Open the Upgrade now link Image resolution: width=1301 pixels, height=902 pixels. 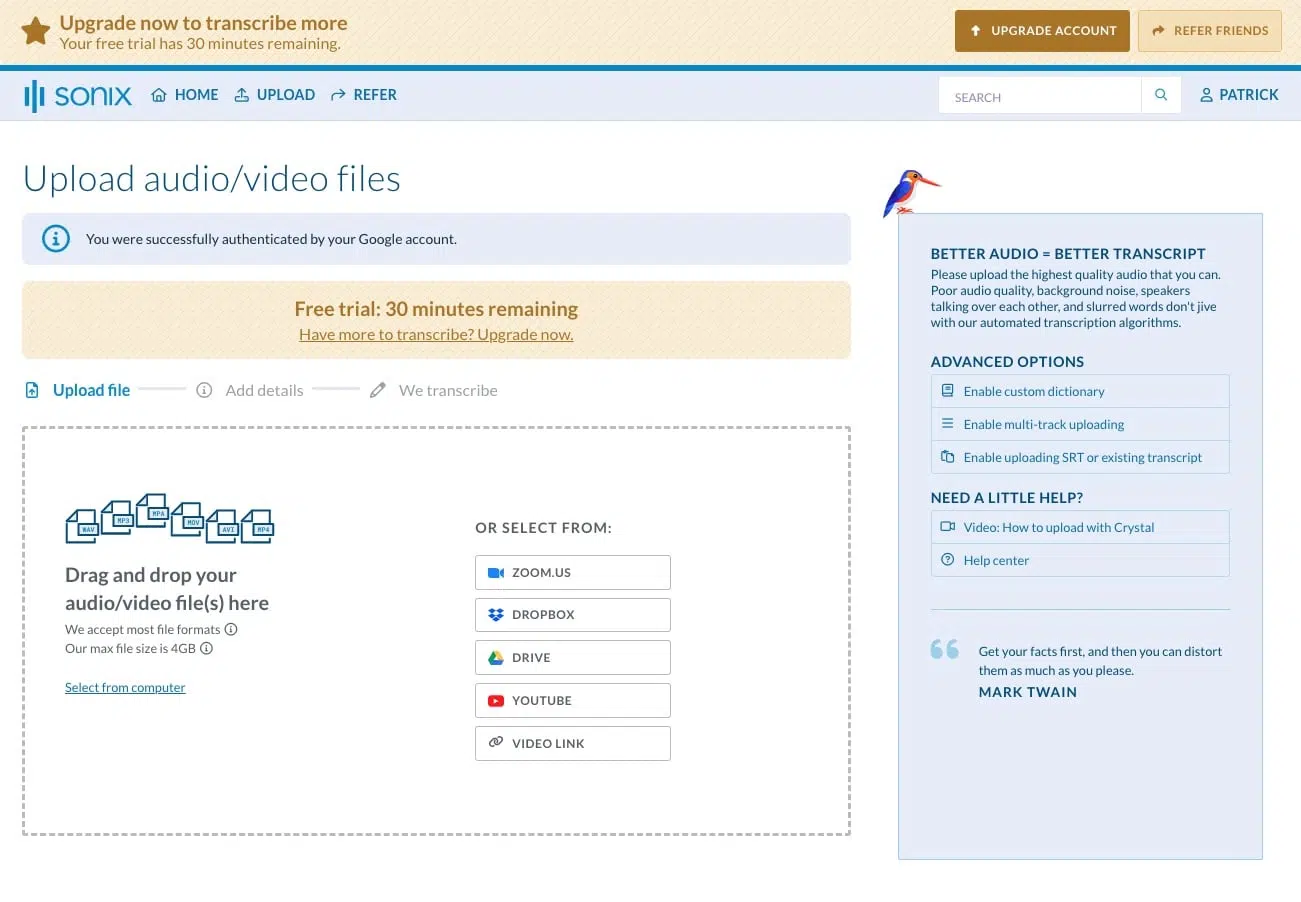coord(436,333)
